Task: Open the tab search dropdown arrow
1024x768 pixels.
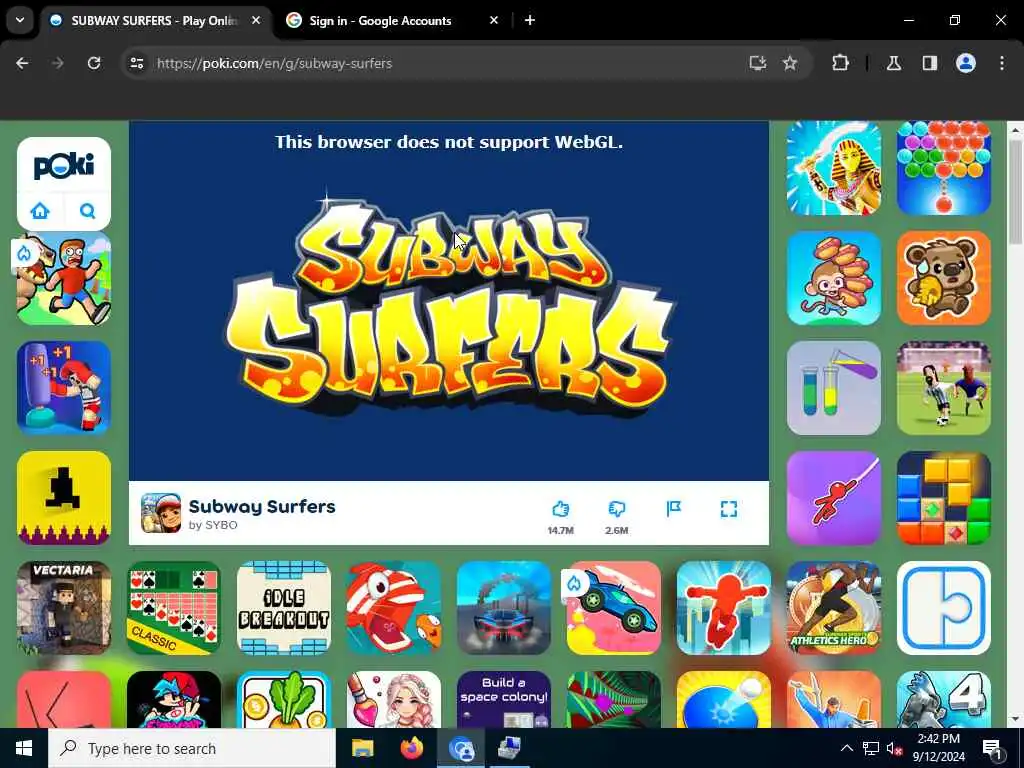Action: (x=20, y=20)
